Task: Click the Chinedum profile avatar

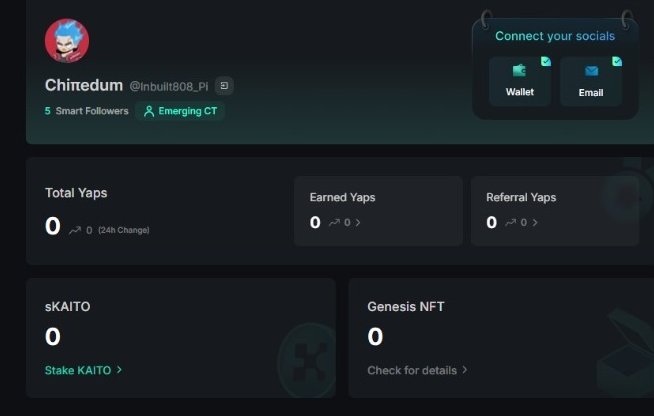Action: pyautogui.click(x=67, y=40)
